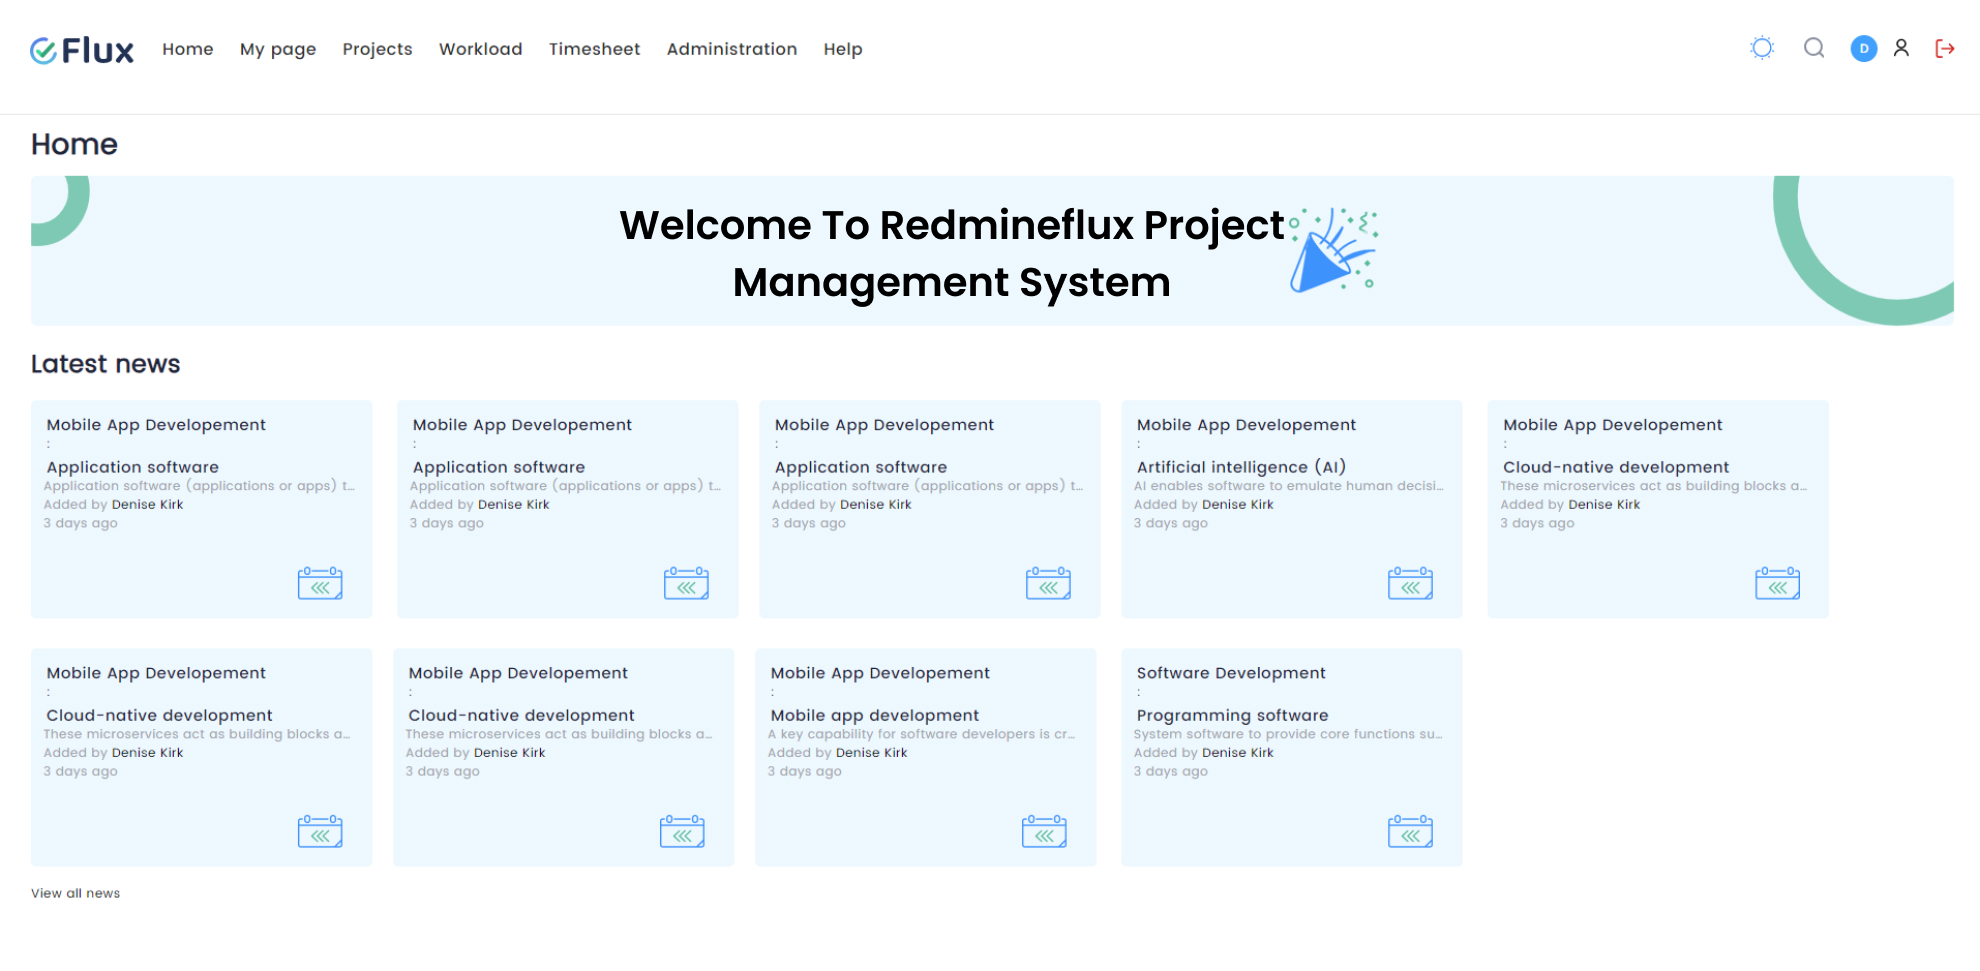1980x971 pixels.
Task: Click the Denise Kirk author link
Action: pyautogui.click(x=146, y=504)
